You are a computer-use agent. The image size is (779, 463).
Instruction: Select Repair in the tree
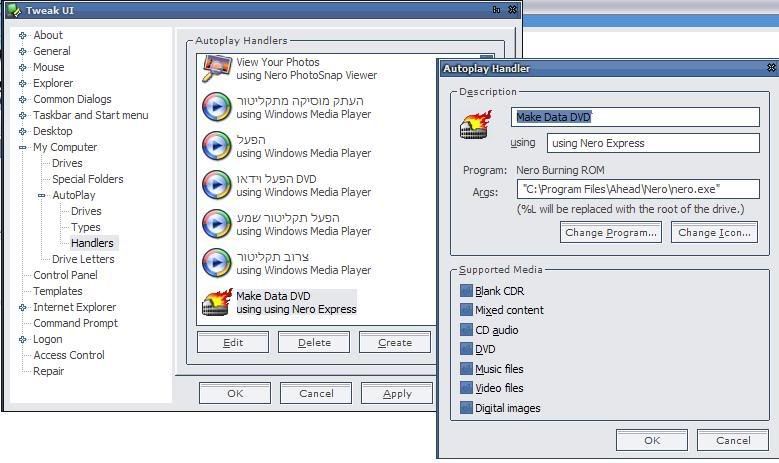pyautogui.click(x=48, y=371)
